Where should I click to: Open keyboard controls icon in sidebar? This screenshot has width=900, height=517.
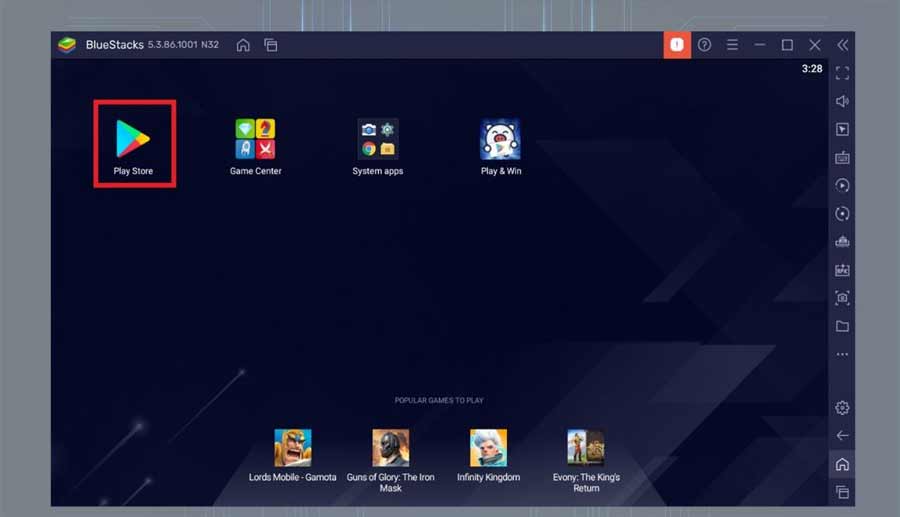tap(842, 157)
